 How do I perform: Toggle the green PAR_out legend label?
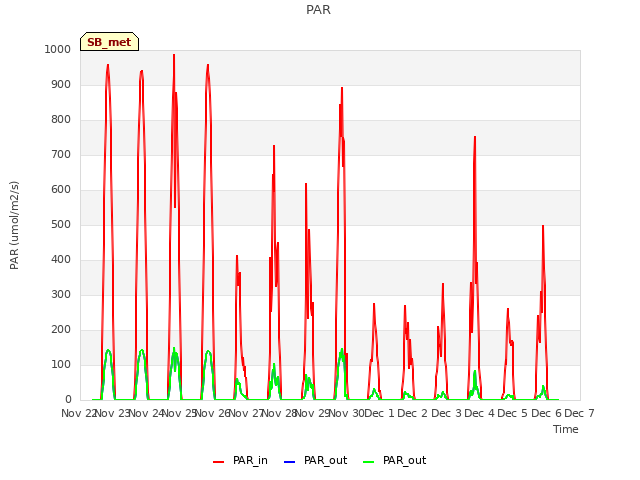404,460
